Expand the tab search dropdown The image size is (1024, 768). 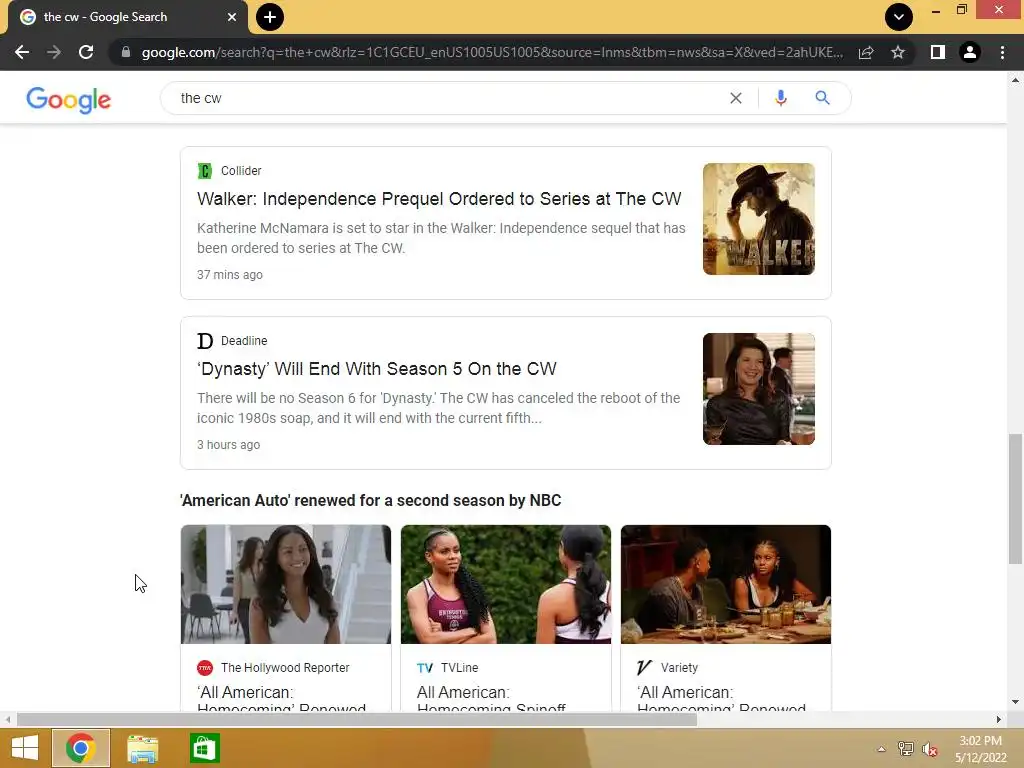pos(899,17)
